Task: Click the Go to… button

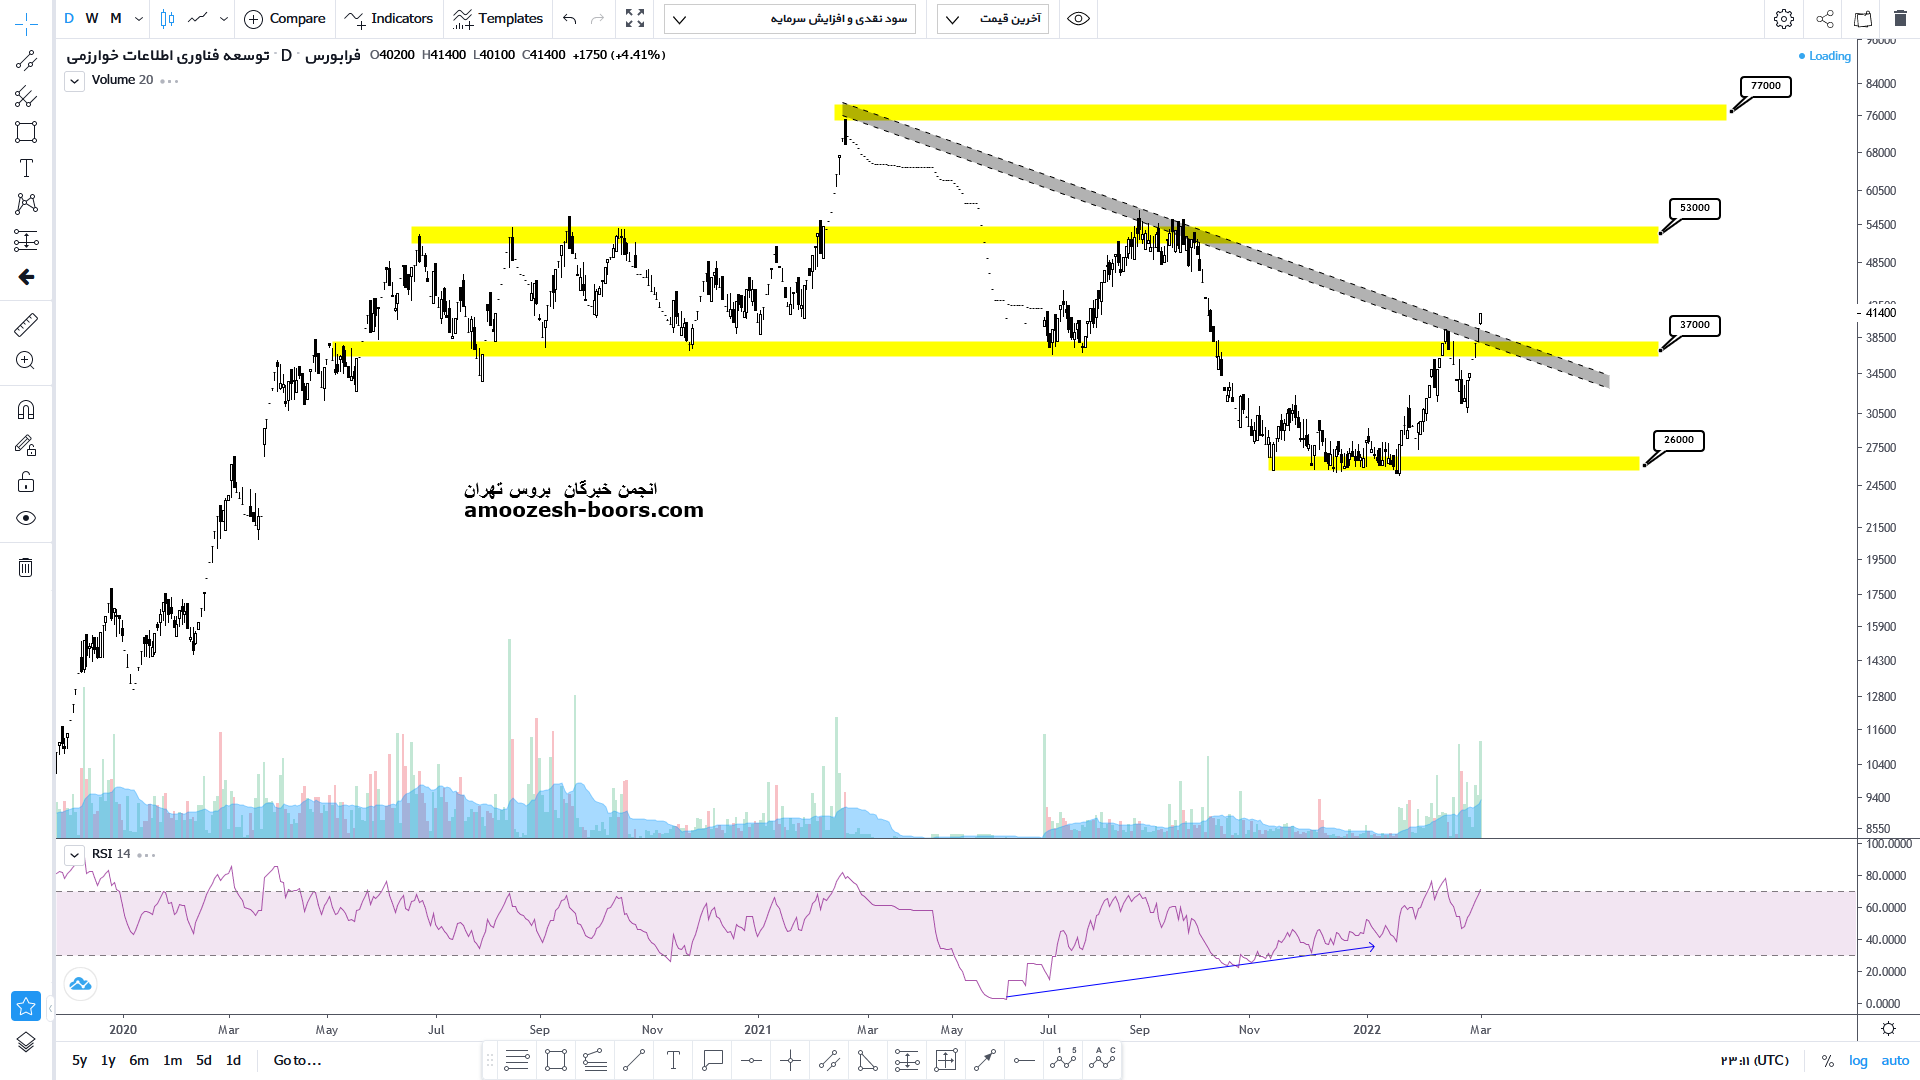Action: [x=297, y=1060]
